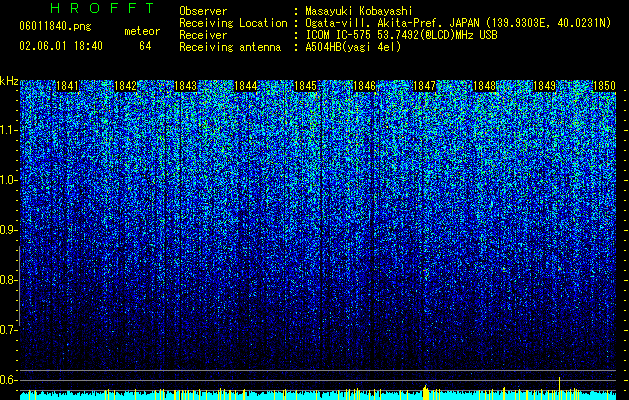The height and width of the screenshot is (400, 629).
Task: Click the 1849 time marker
Action: (544, 86)
